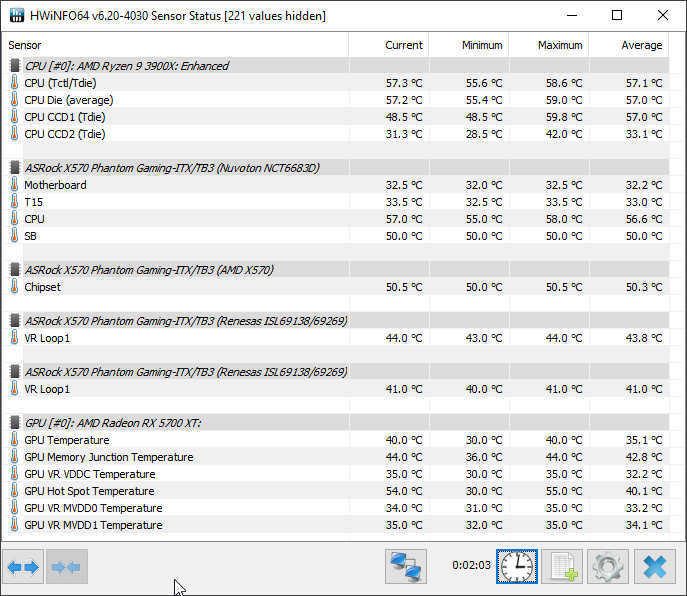This screenshot has height=596, width=687.
Task: Click the logging sheet with plus icon
Action: tap(562, 567)
